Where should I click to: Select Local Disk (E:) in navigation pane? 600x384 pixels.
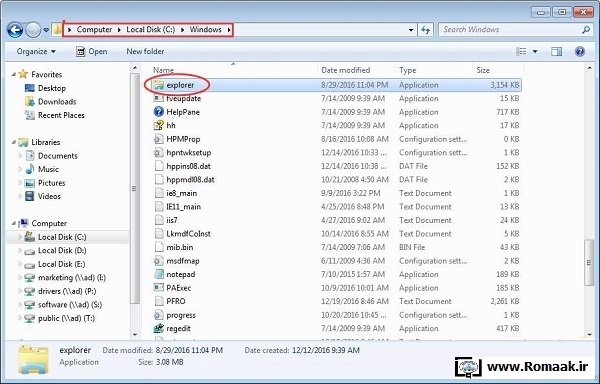click(x=55, y=264)
